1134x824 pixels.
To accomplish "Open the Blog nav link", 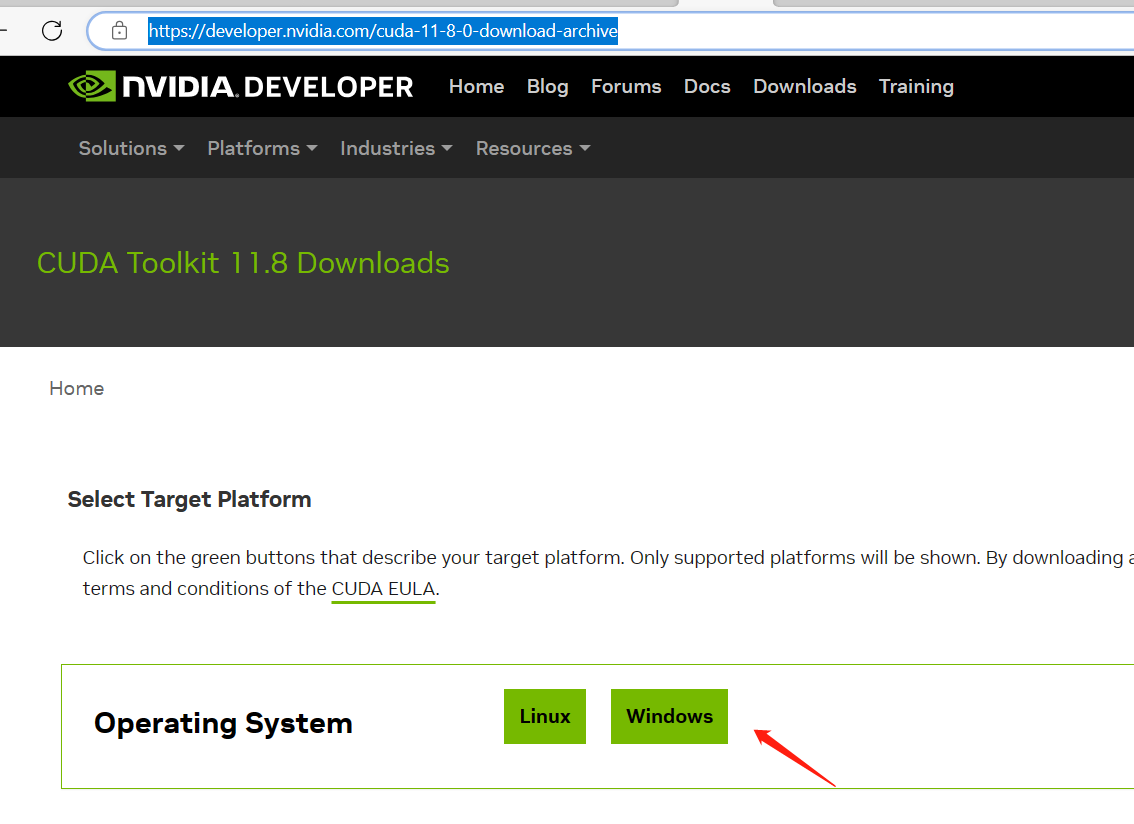I will click(547, 87).
